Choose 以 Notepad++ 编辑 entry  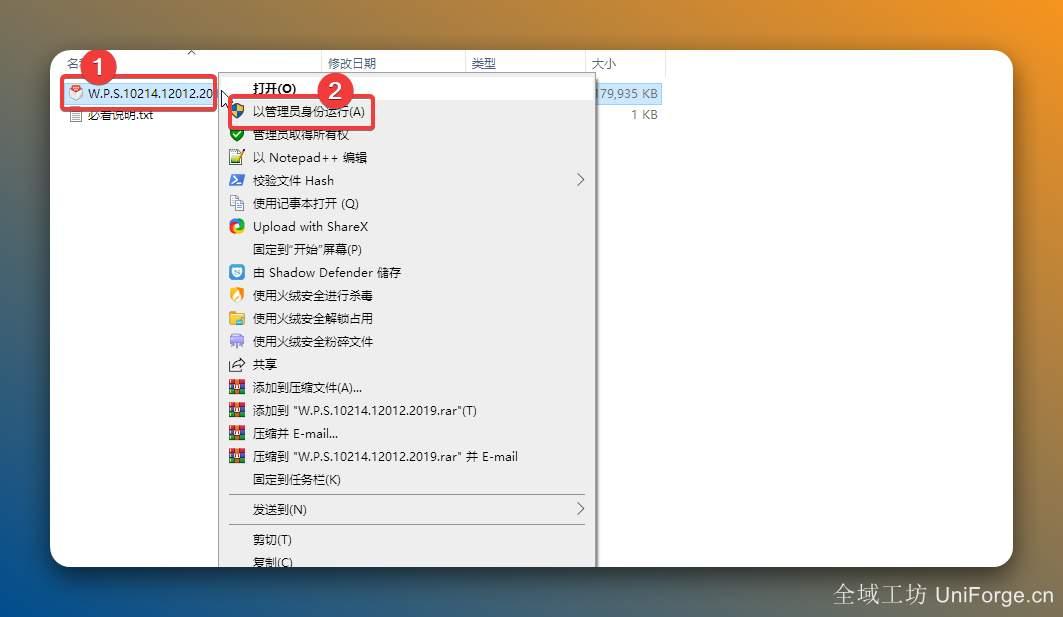[x=309, y=157]
